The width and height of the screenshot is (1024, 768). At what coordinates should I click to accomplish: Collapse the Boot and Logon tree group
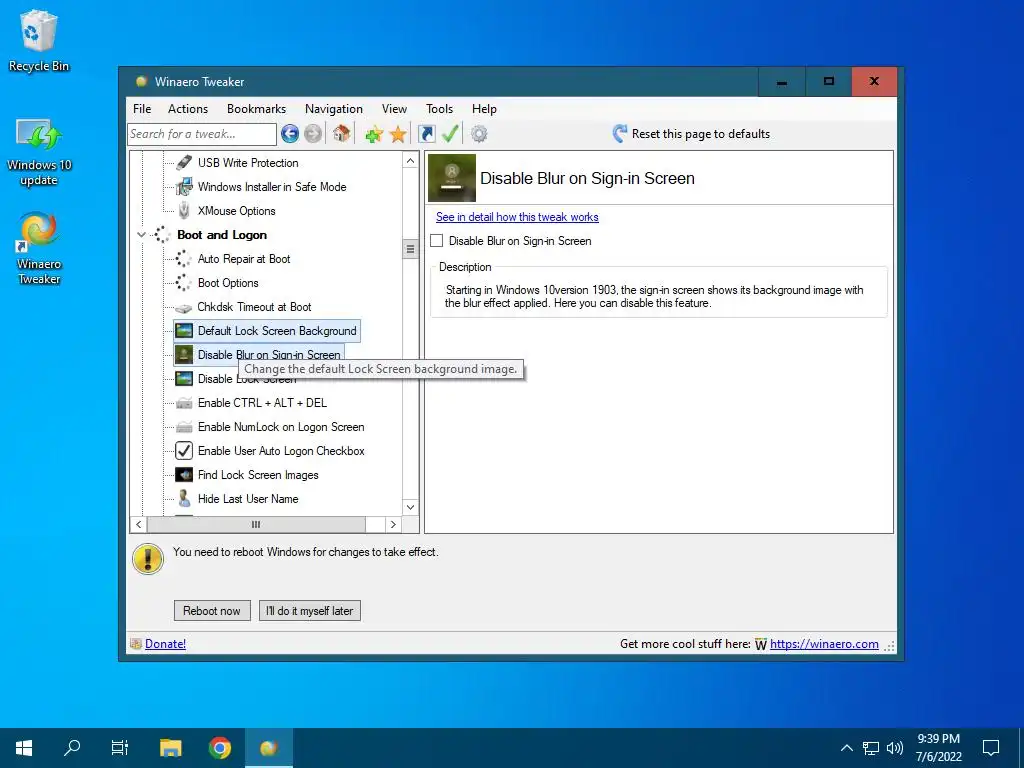coord(141,234)
